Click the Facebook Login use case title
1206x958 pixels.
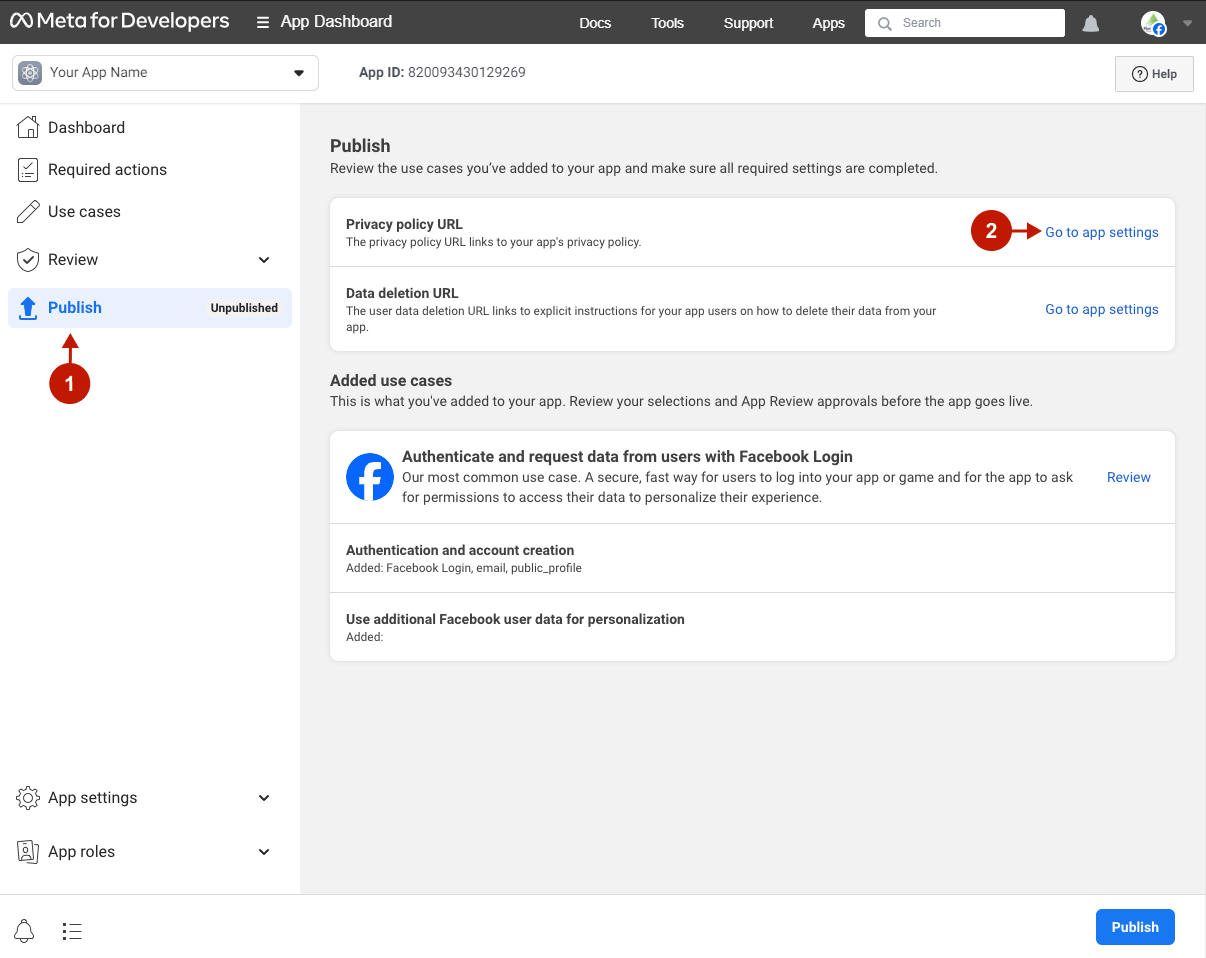(627, 456)
